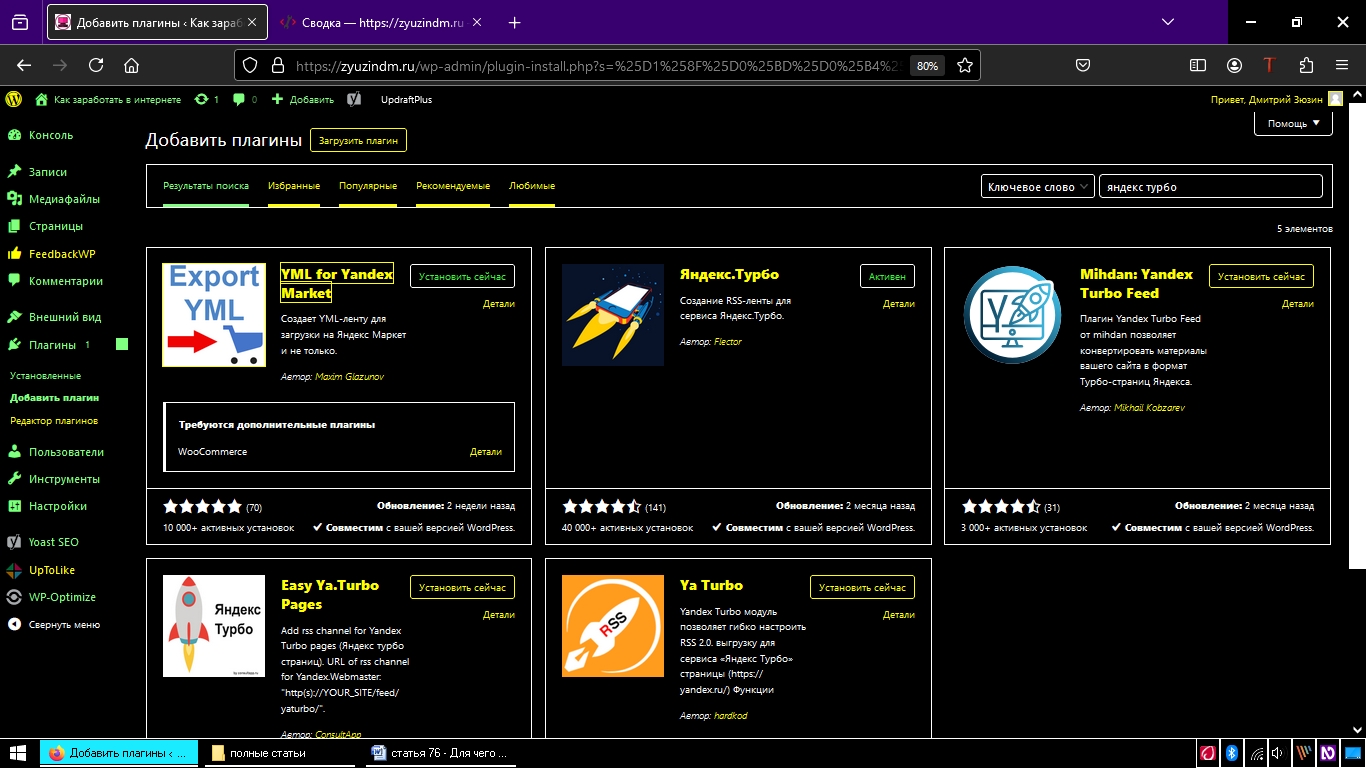Click Активен button on Яндекс.Турбо
Image resolution: width=1366 pixels, height=768 pixels.
pos(887,276)
